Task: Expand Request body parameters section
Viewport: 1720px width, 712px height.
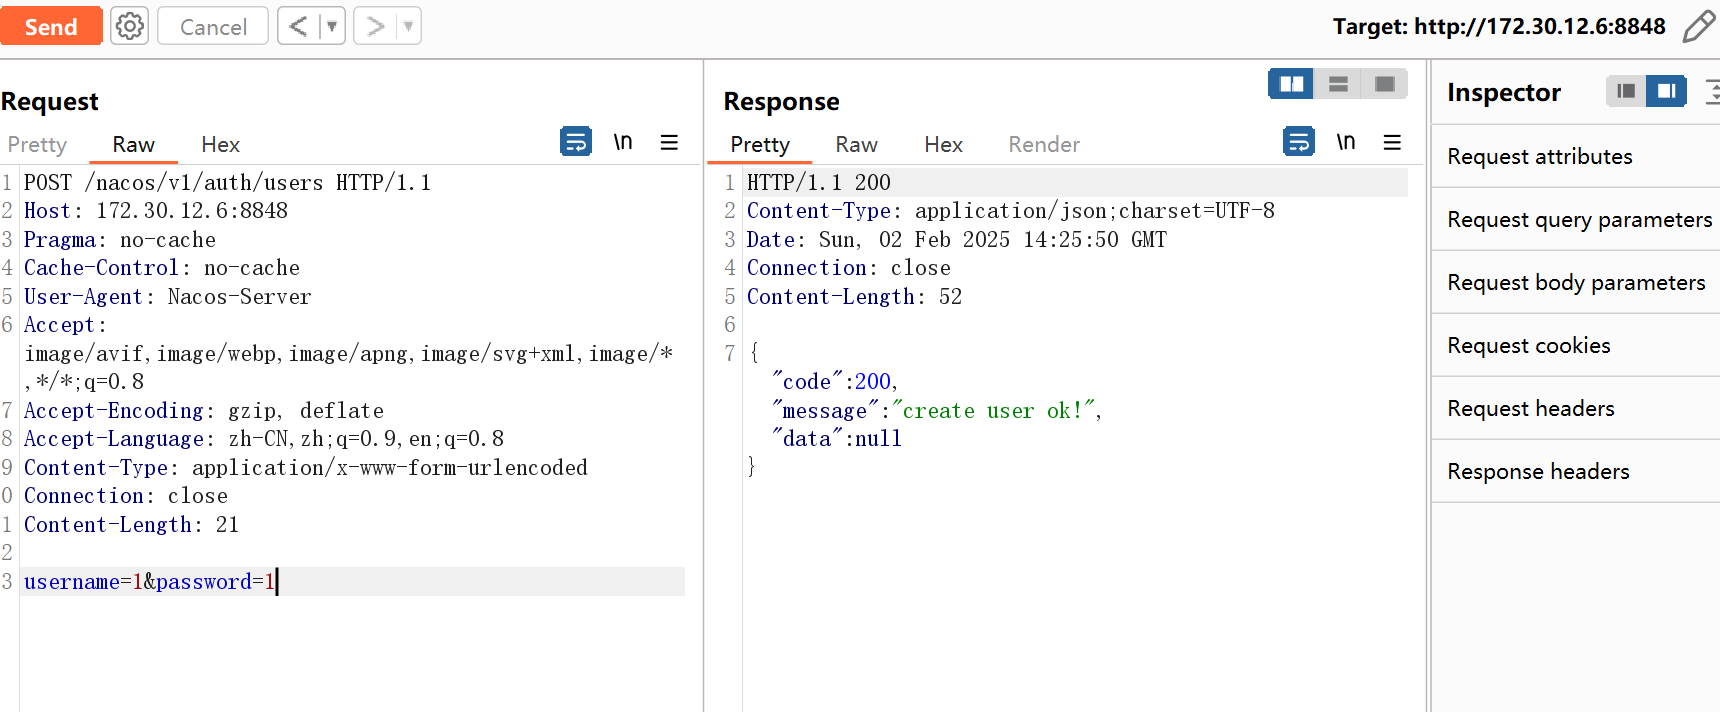Action: tap(1575, 282)
